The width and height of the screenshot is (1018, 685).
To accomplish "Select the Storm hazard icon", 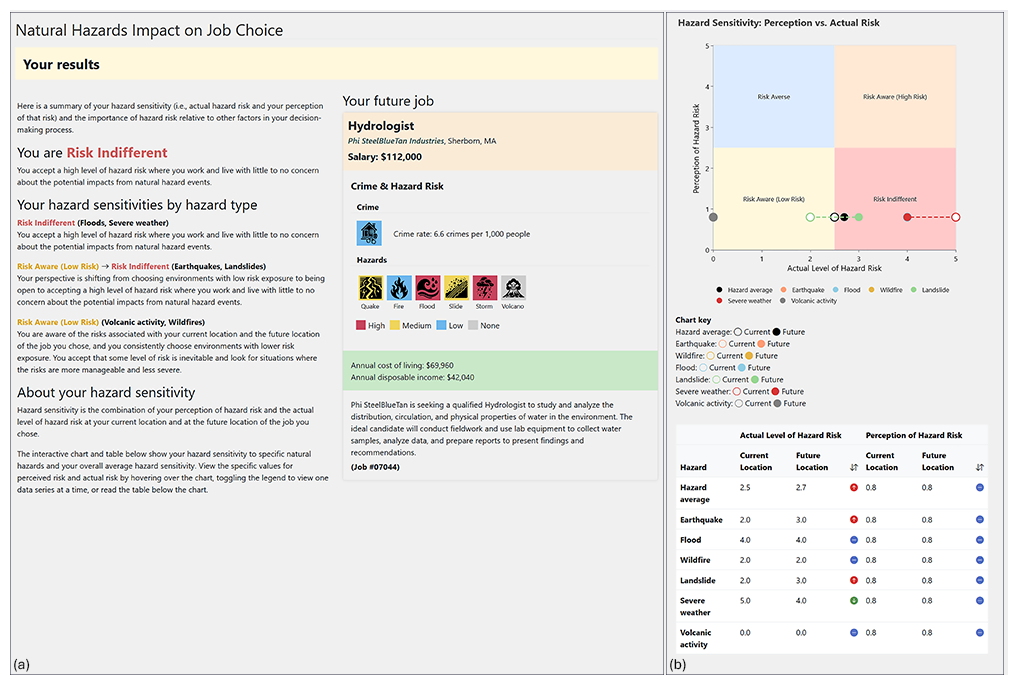I will [x=484, y=288].
